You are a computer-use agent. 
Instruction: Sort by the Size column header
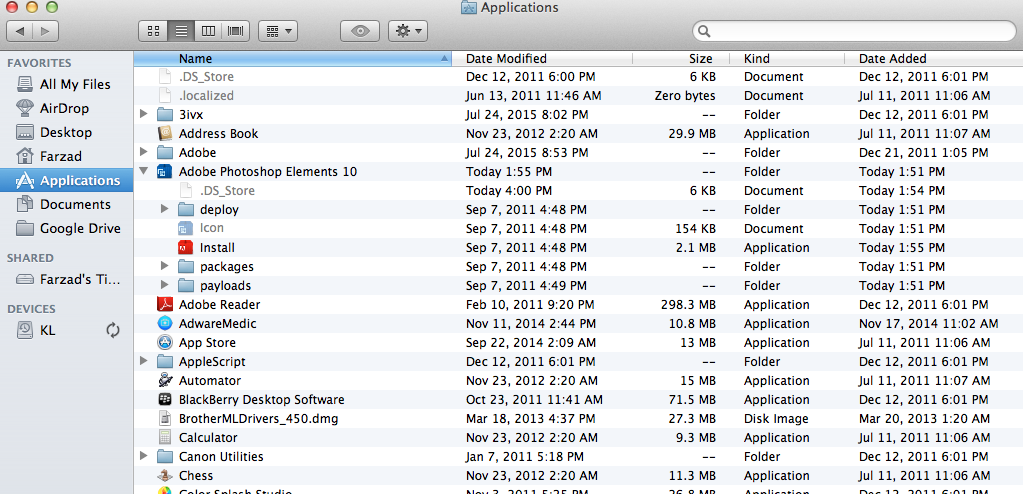(700, 59)
